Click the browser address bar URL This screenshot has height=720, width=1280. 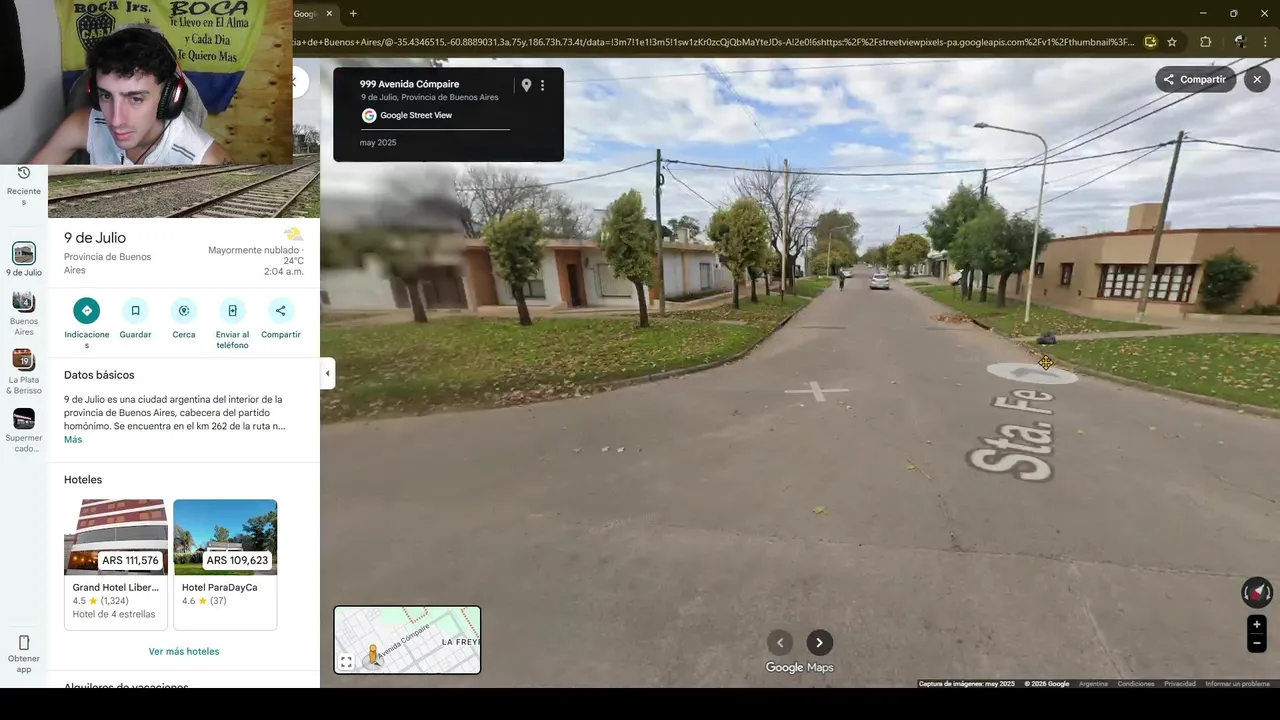tap(713, 42)
